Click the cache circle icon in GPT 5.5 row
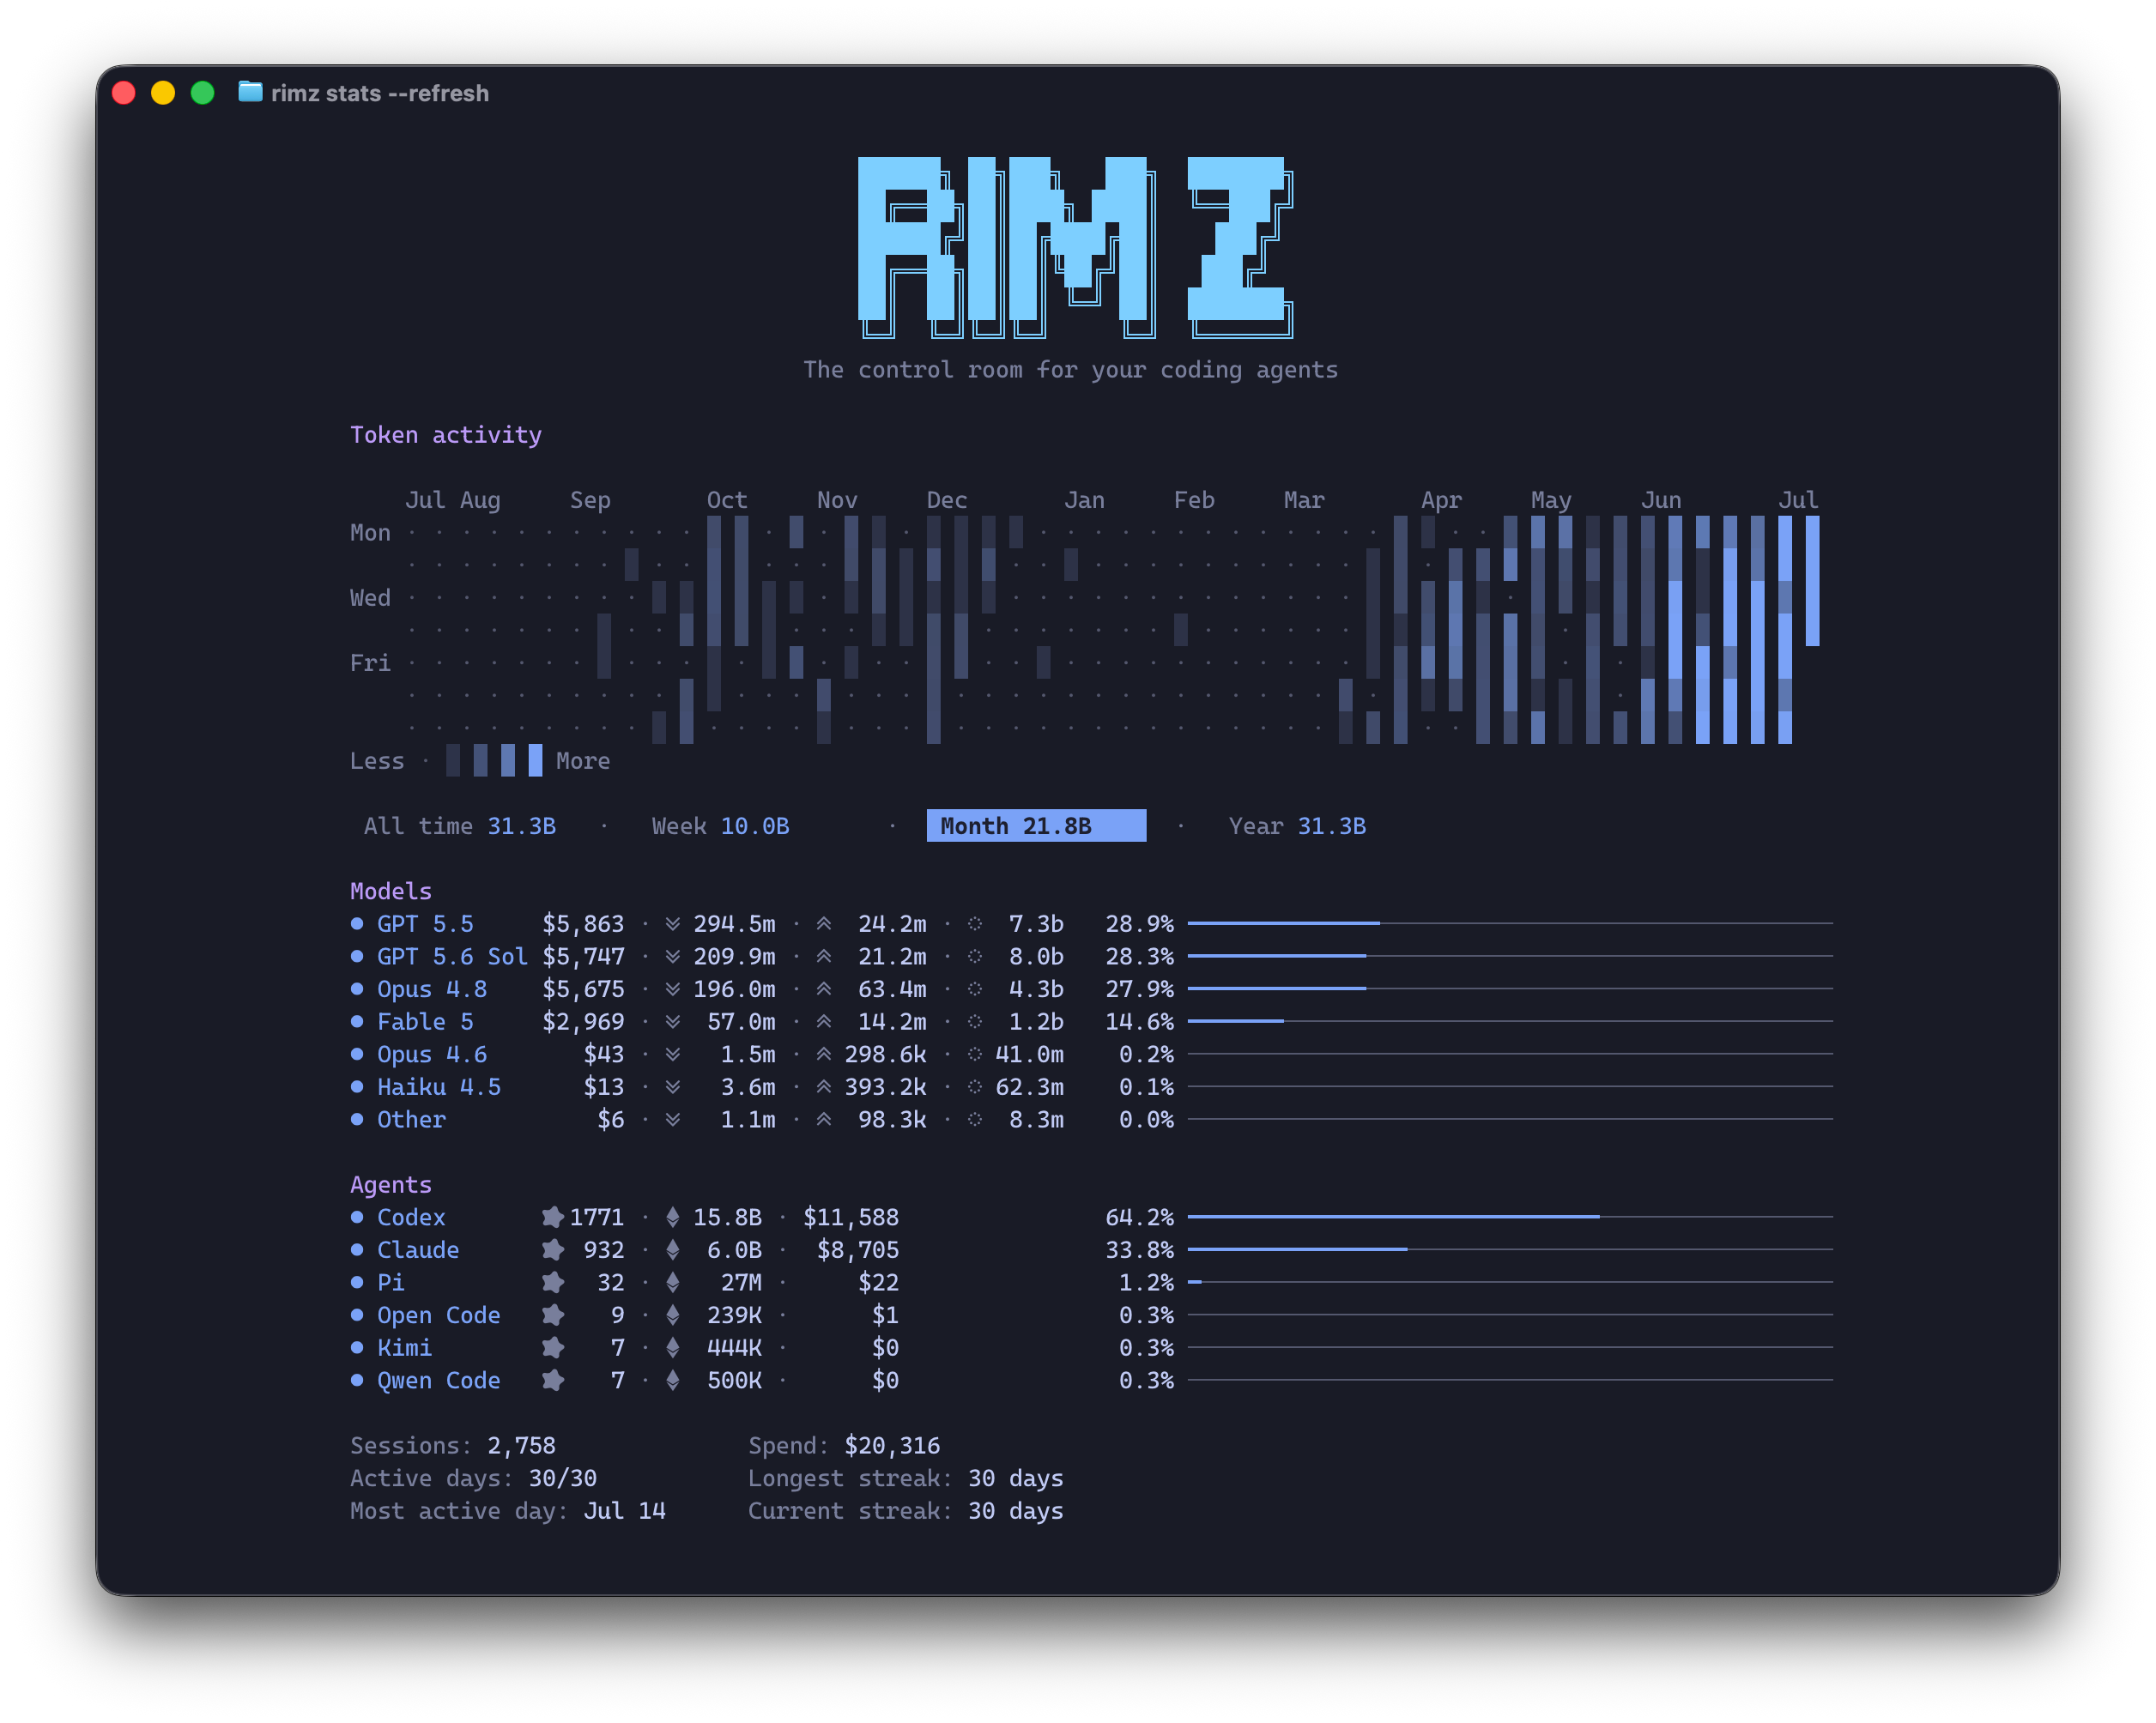 pos(975,924)
